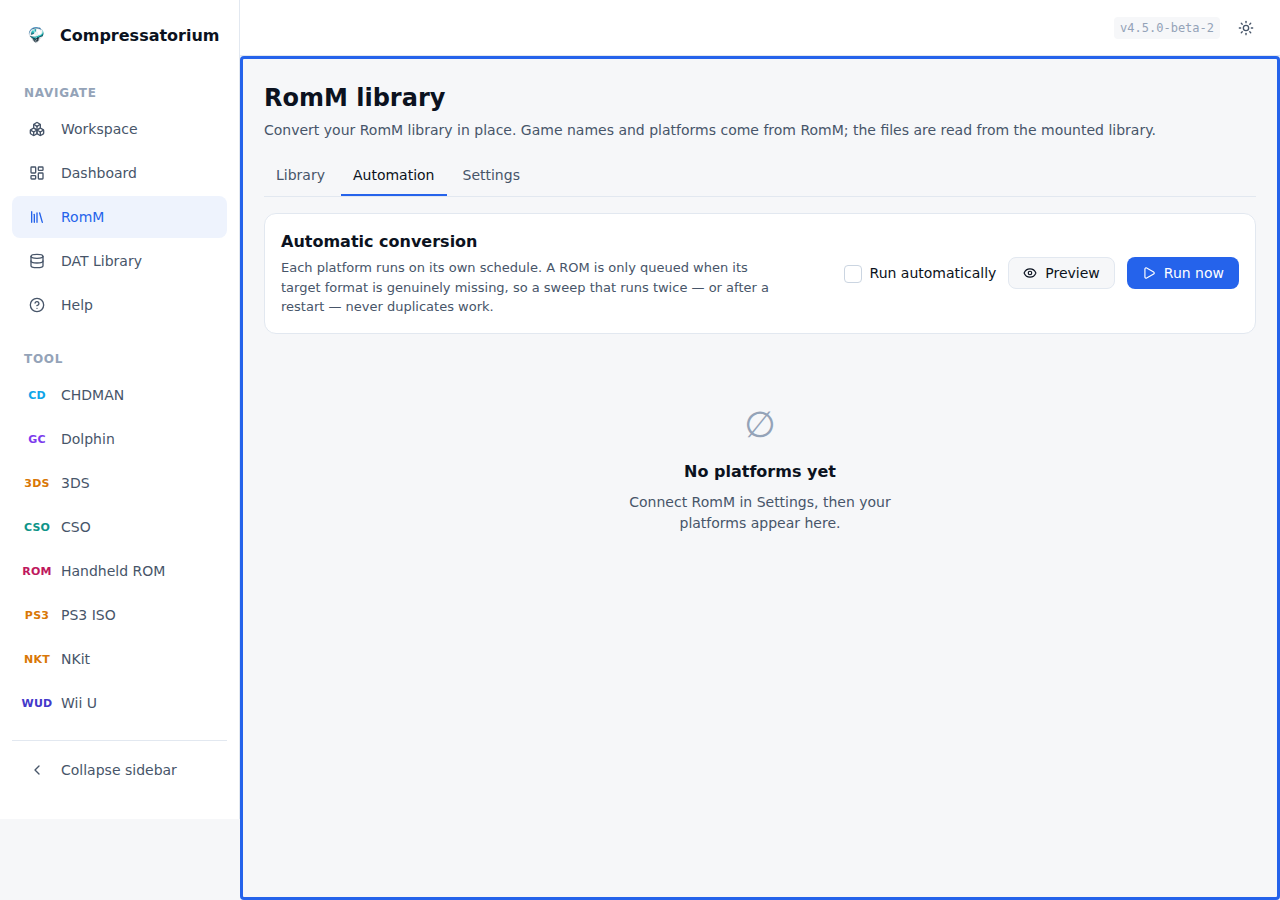Click the NKT badge for NKit
1280x900 pixels.
(37, 659)
